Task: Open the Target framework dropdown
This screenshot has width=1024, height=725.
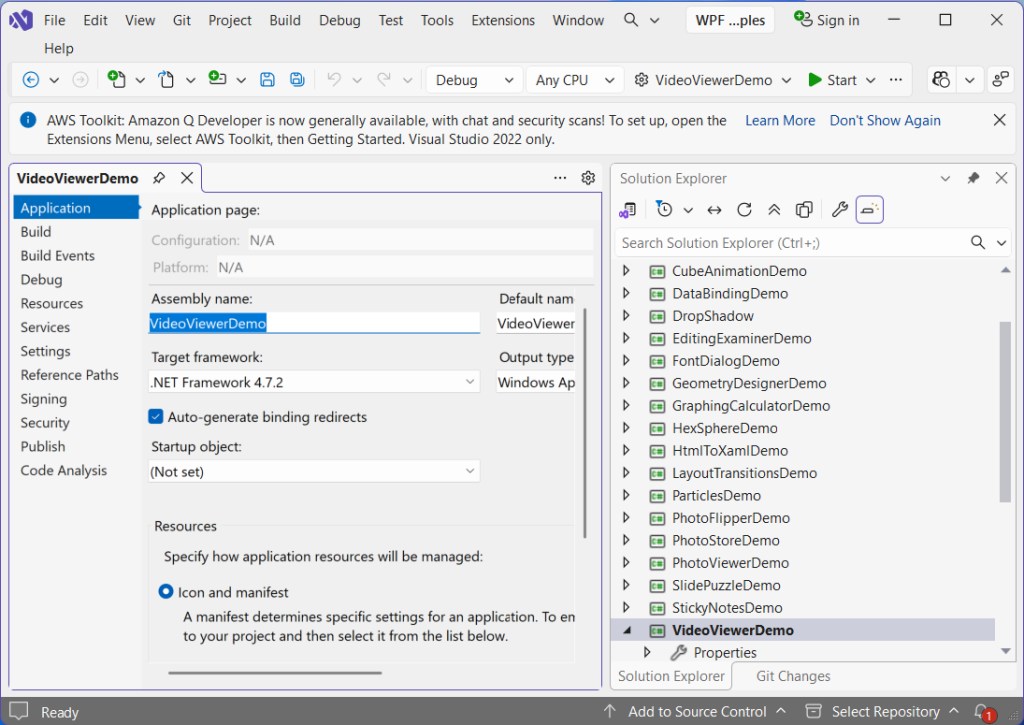Action: tap(469, 381)
